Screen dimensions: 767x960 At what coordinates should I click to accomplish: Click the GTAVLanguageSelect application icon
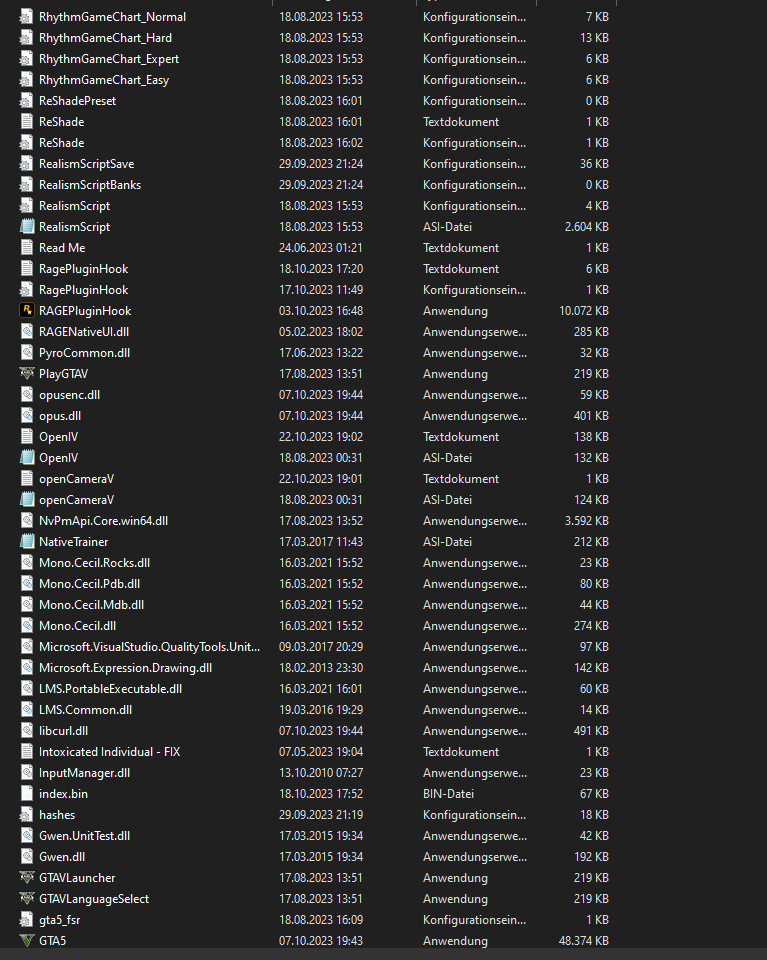[26, 898]
